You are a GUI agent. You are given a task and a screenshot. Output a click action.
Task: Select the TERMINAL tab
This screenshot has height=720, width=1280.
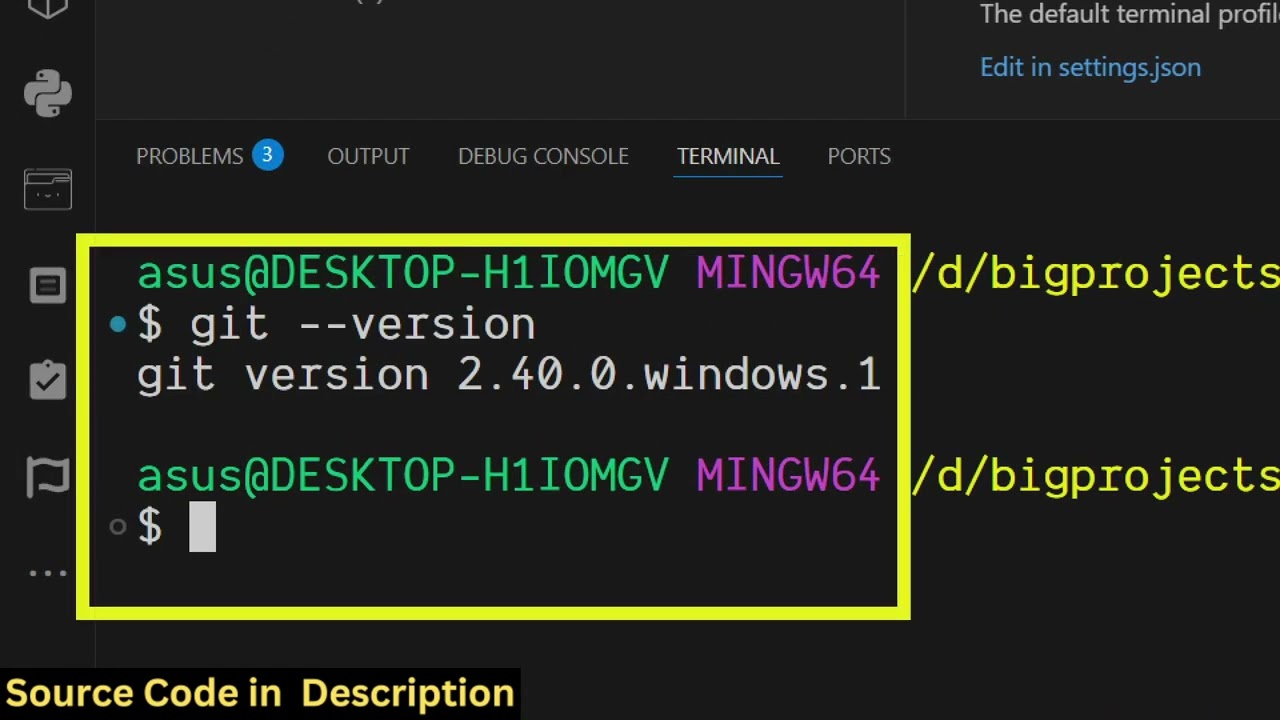(728, 156)
